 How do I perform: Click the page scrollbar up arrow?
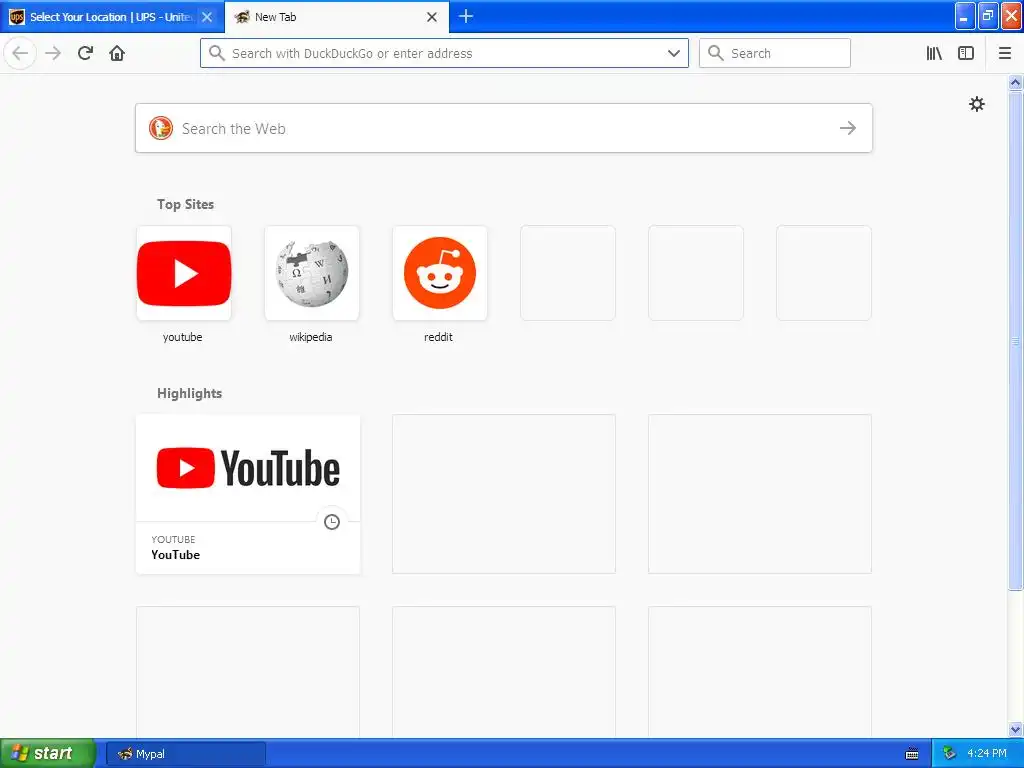click(1016, 82)
